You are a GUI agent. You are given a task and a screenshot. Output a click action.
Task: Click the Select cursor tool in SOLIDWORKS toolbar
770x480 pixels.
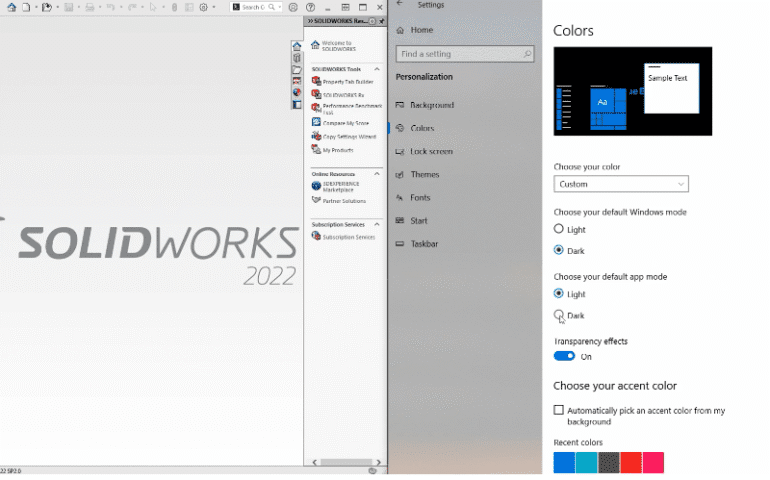coord(153,7)
